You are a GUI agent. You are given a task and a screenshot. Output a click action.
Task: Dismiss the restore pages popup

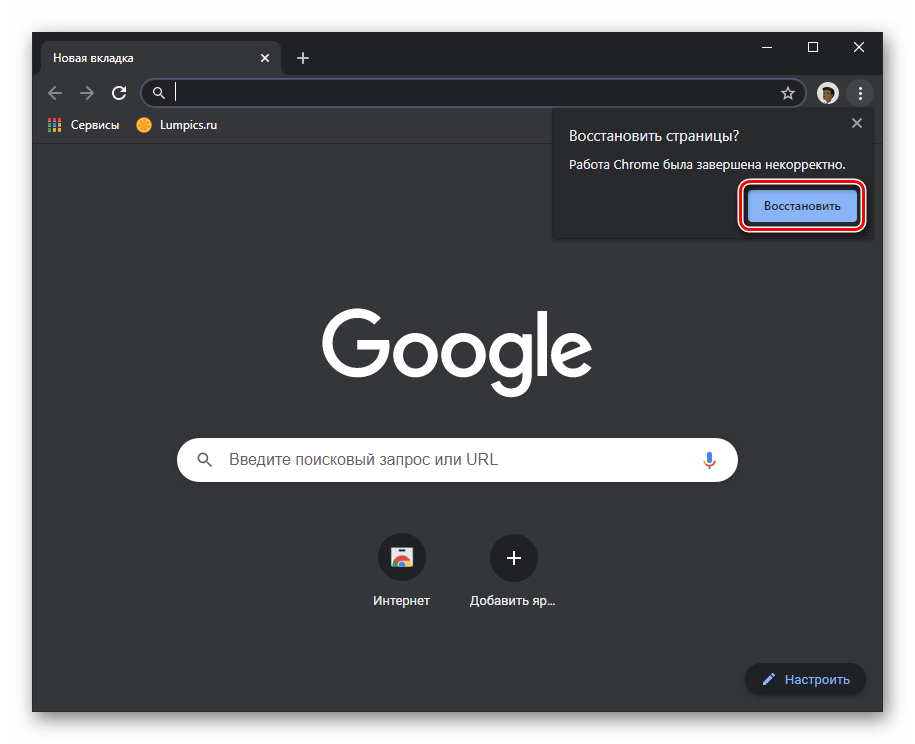856,123
